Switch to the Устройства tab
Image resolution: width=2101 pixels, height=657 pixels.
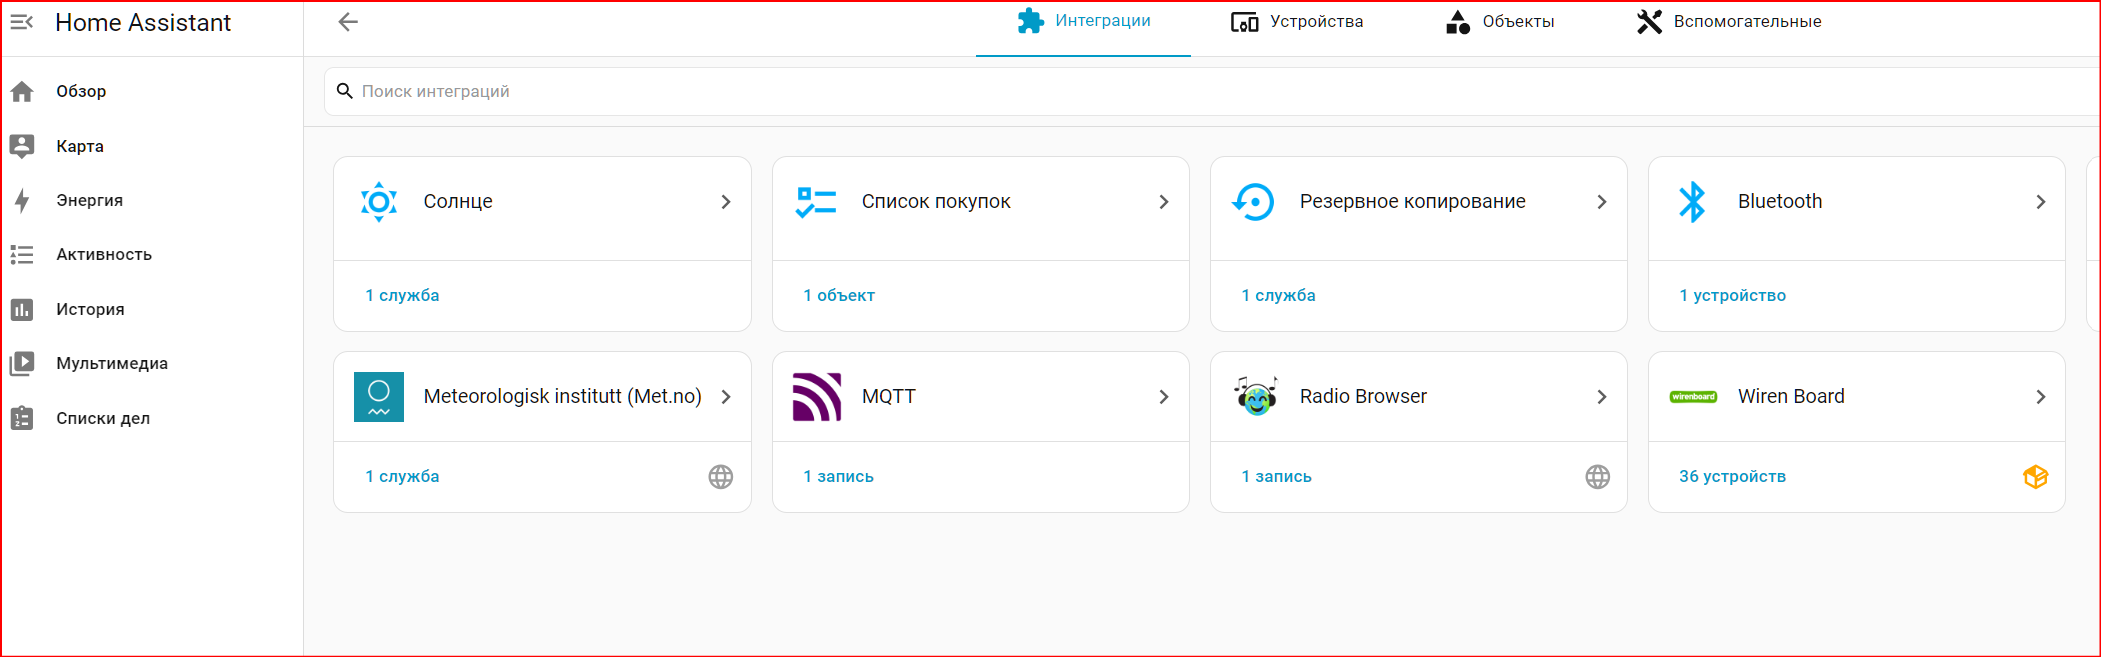coord(1297,22)
